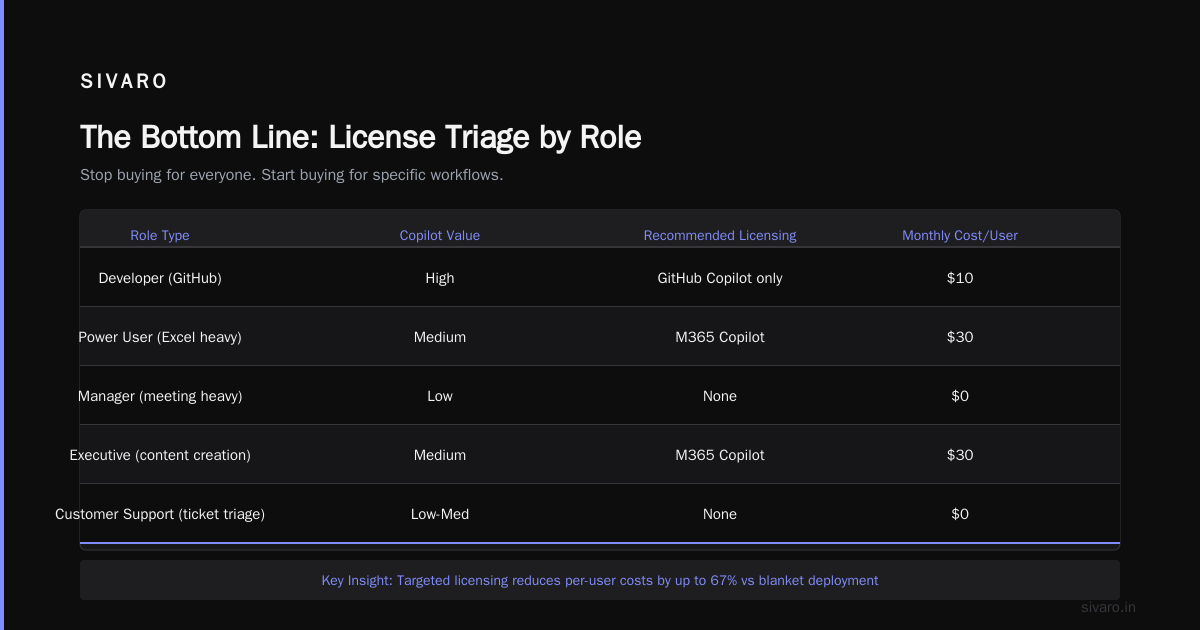Click Medium value in Power User row
The height and width of the screenshot is (630, 1200).
coord(440,337)
